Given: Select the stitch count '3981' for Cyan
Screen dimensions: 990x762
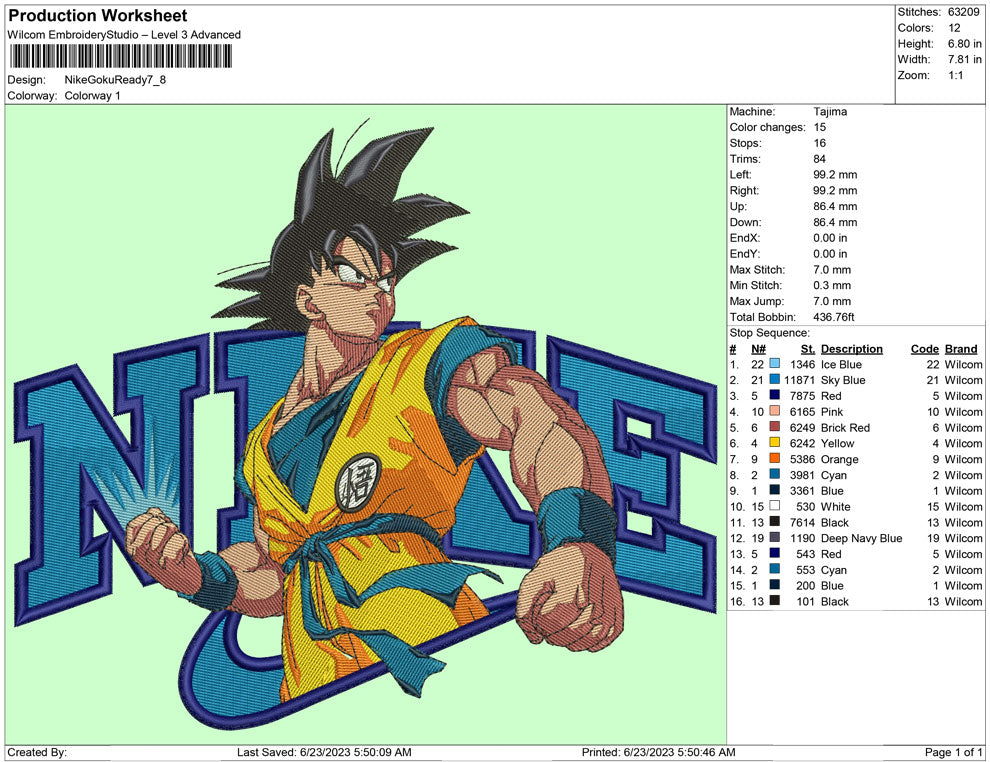Looking at the screenshot, I should click(802, 475).
